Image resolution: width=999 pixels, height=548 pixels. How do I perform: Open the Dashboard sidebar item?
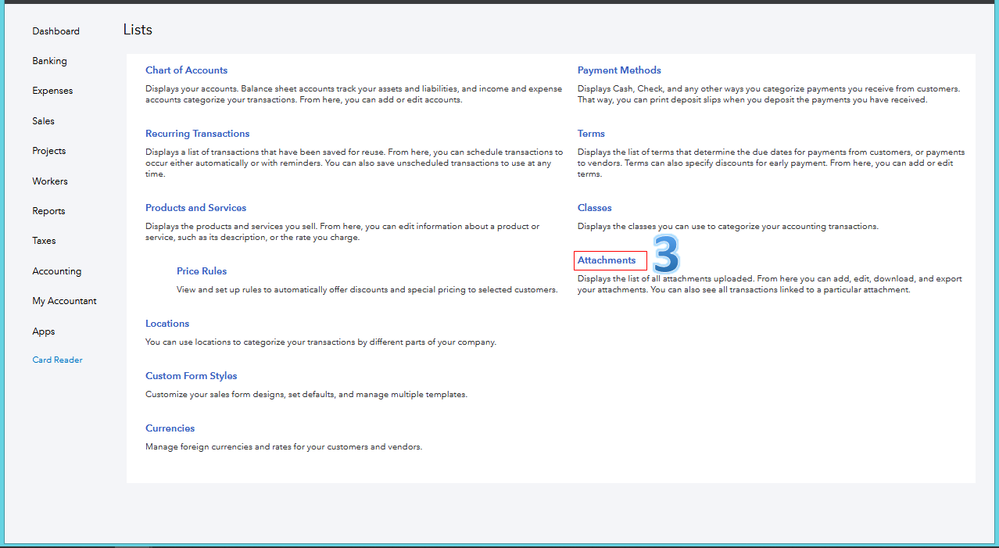[x=56, y=31]
